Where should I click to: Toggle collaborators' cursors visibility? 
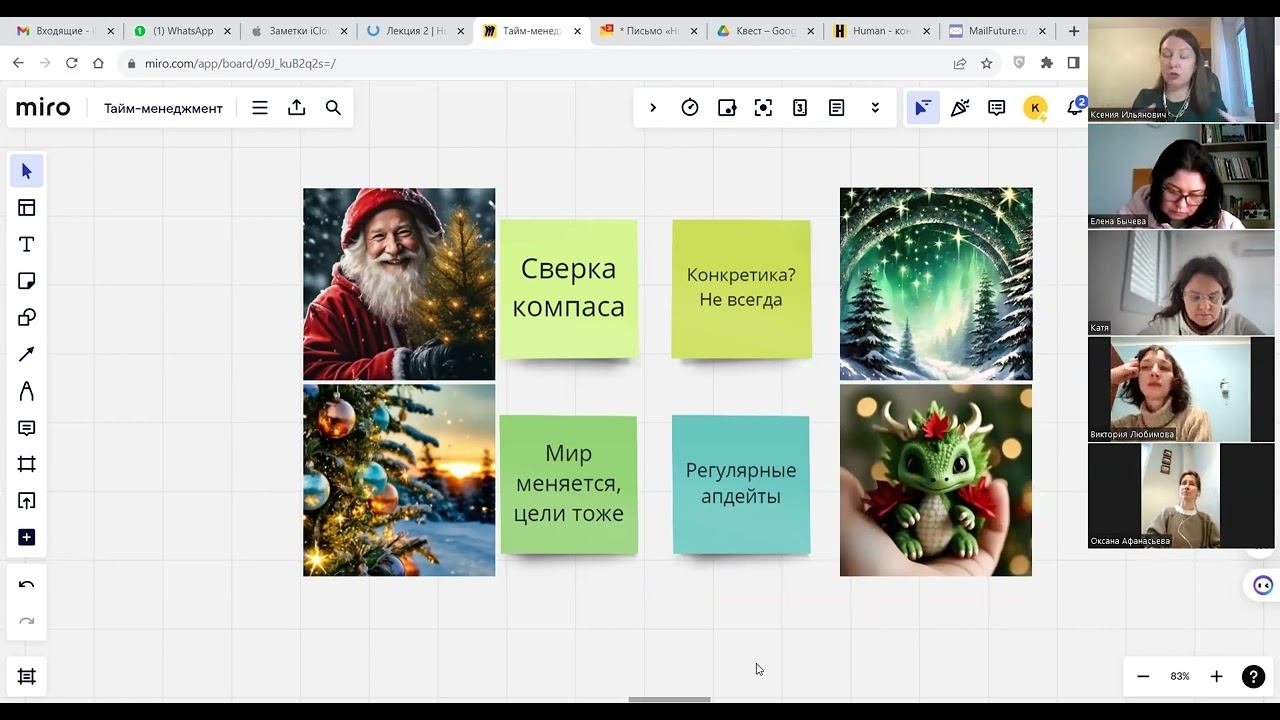pyautogui.click(x=922, y=108)
